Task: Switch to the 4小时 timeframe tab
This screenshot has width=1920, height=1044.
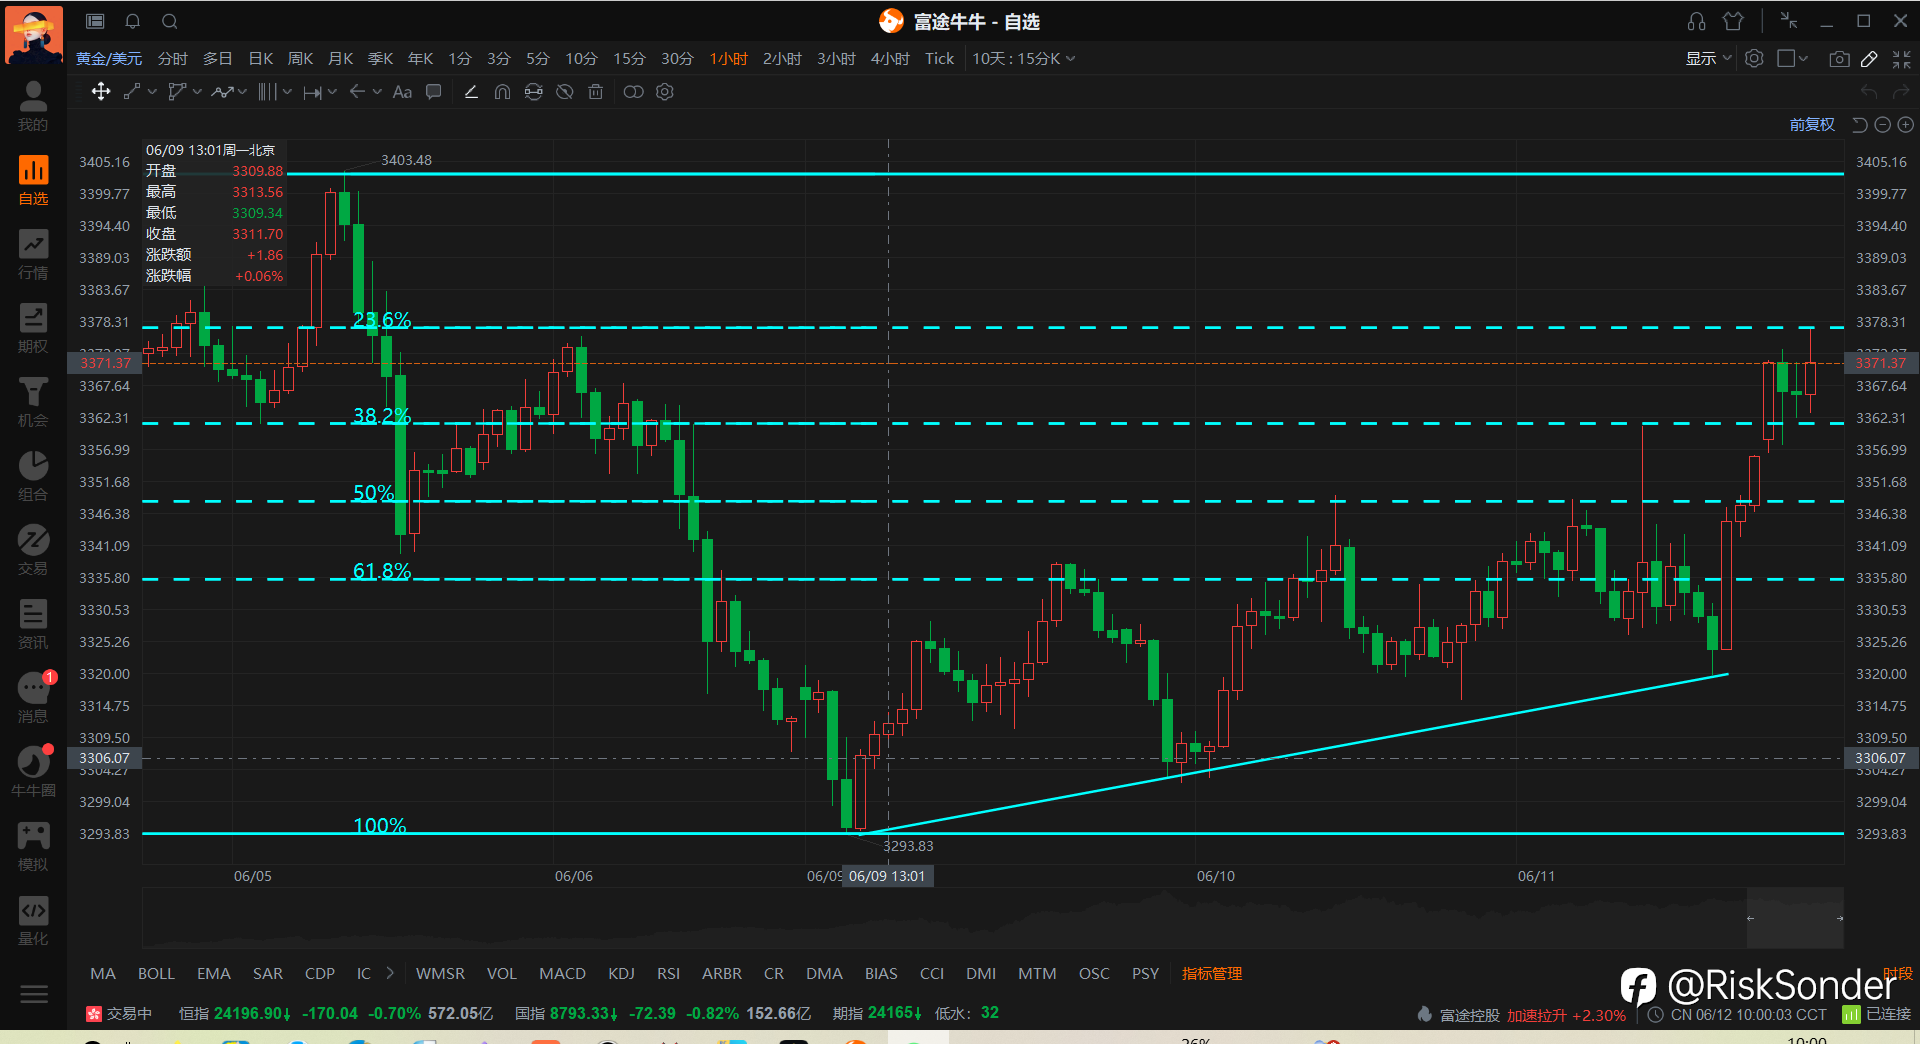Action: (890, 59)
